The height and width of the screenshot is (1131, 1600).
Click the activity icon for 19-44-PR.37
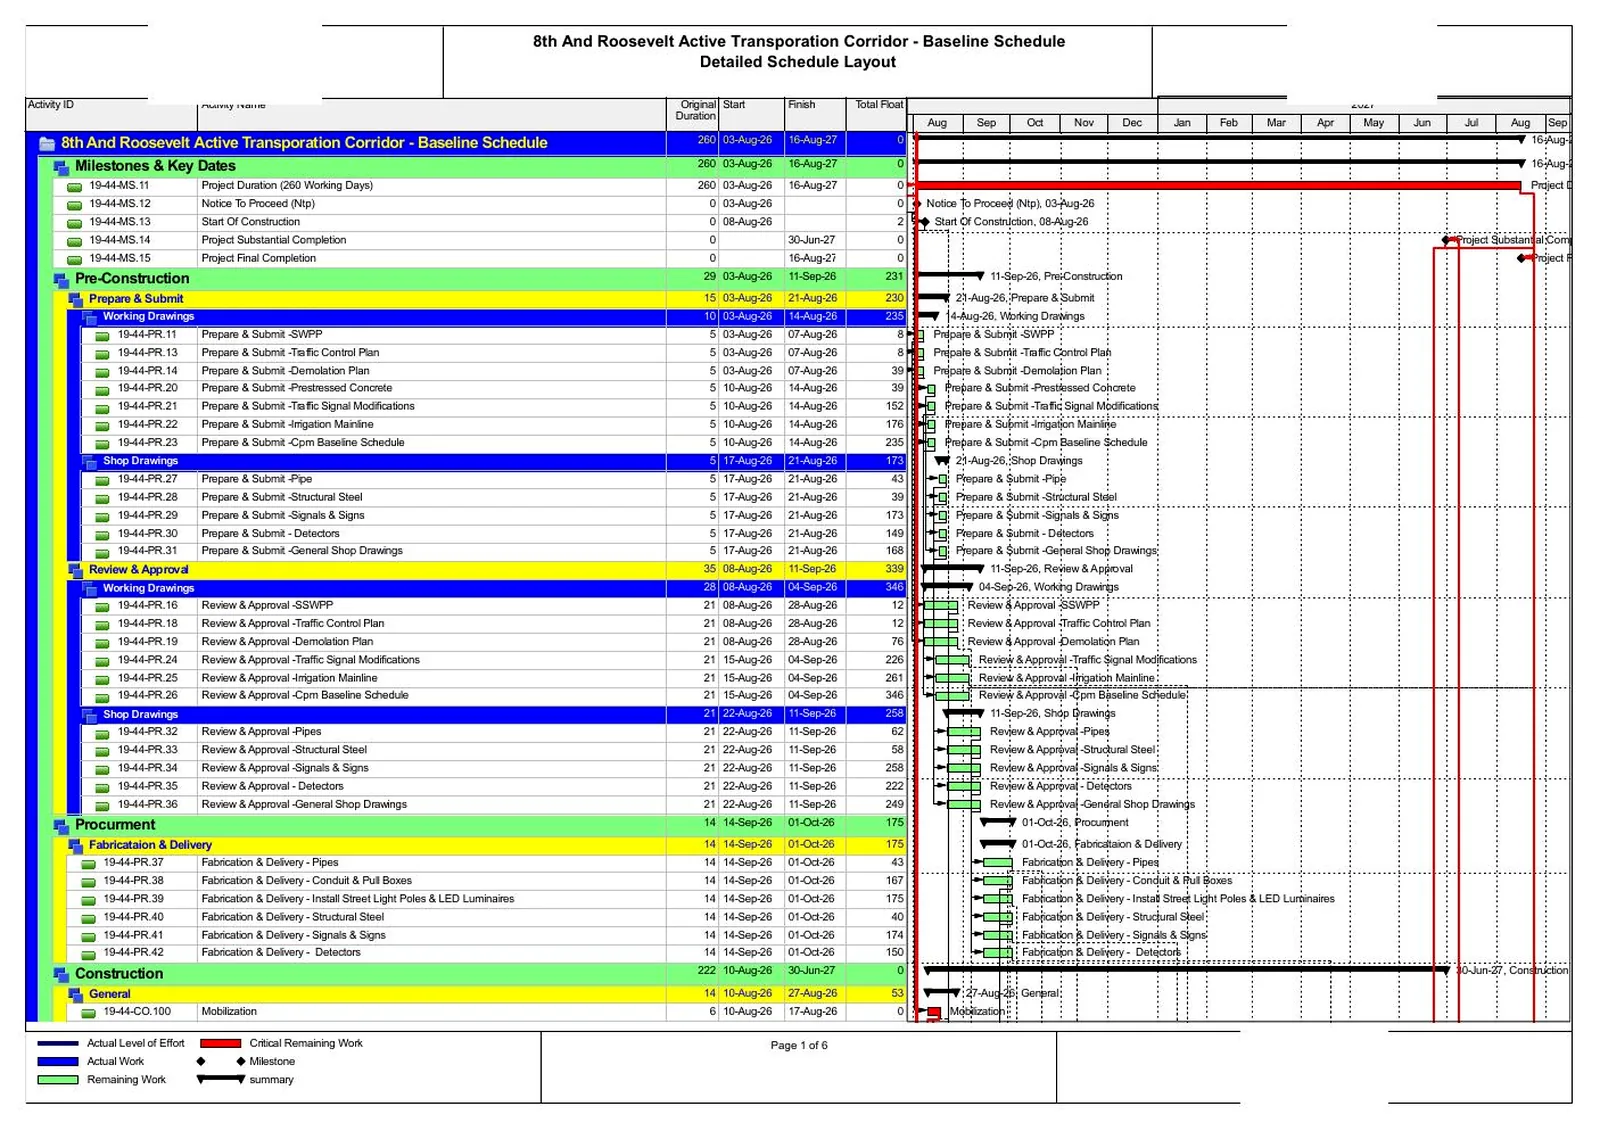(x=88, y=864)
